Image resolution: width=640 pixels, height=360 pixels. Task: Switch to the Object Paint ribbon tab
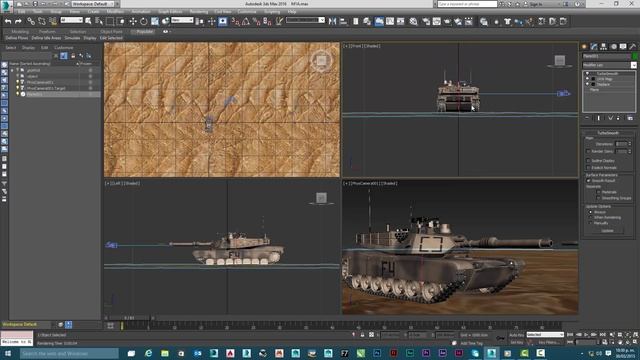[111, 31]
